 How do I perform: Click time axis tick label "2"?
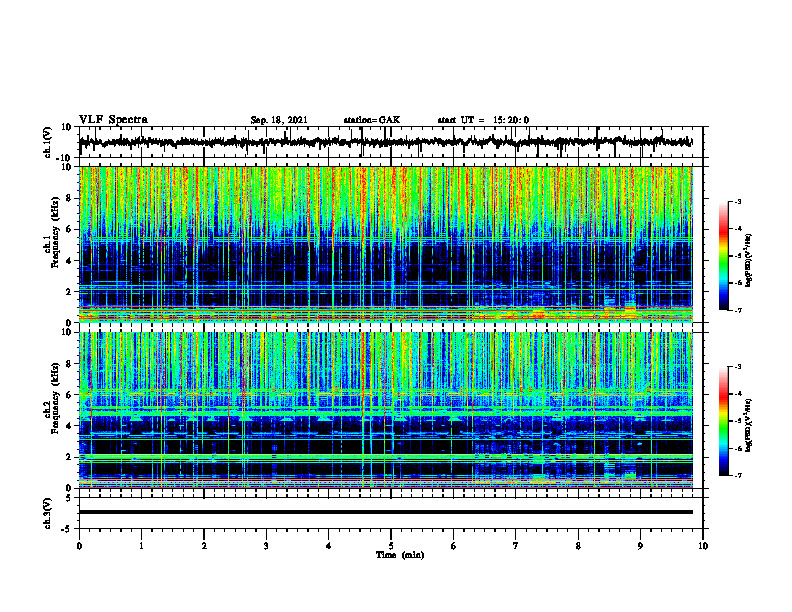point(204,546)
